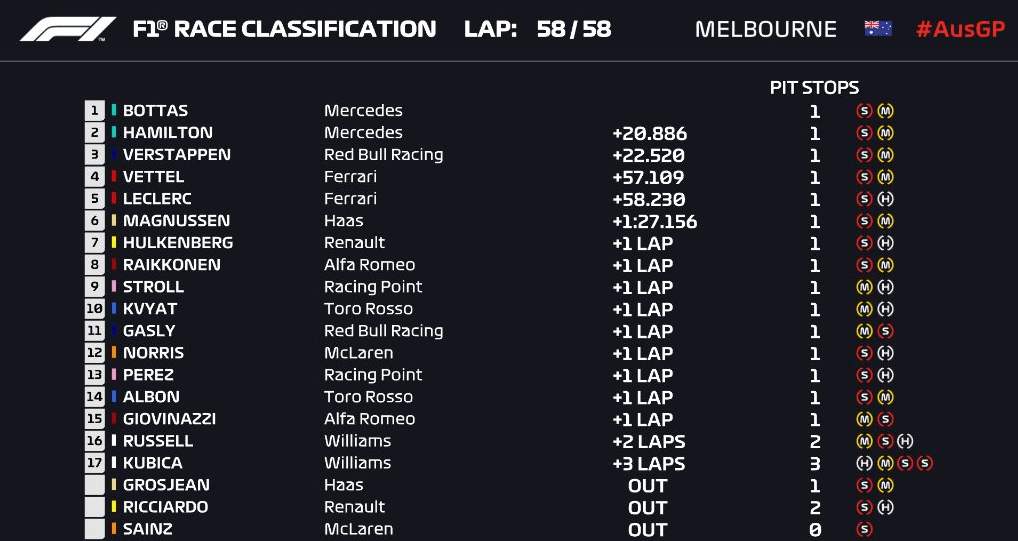This screenshot has width=1018, height=541.
Task: Select the HAMILTON driver name
Action: pos(168,132)
